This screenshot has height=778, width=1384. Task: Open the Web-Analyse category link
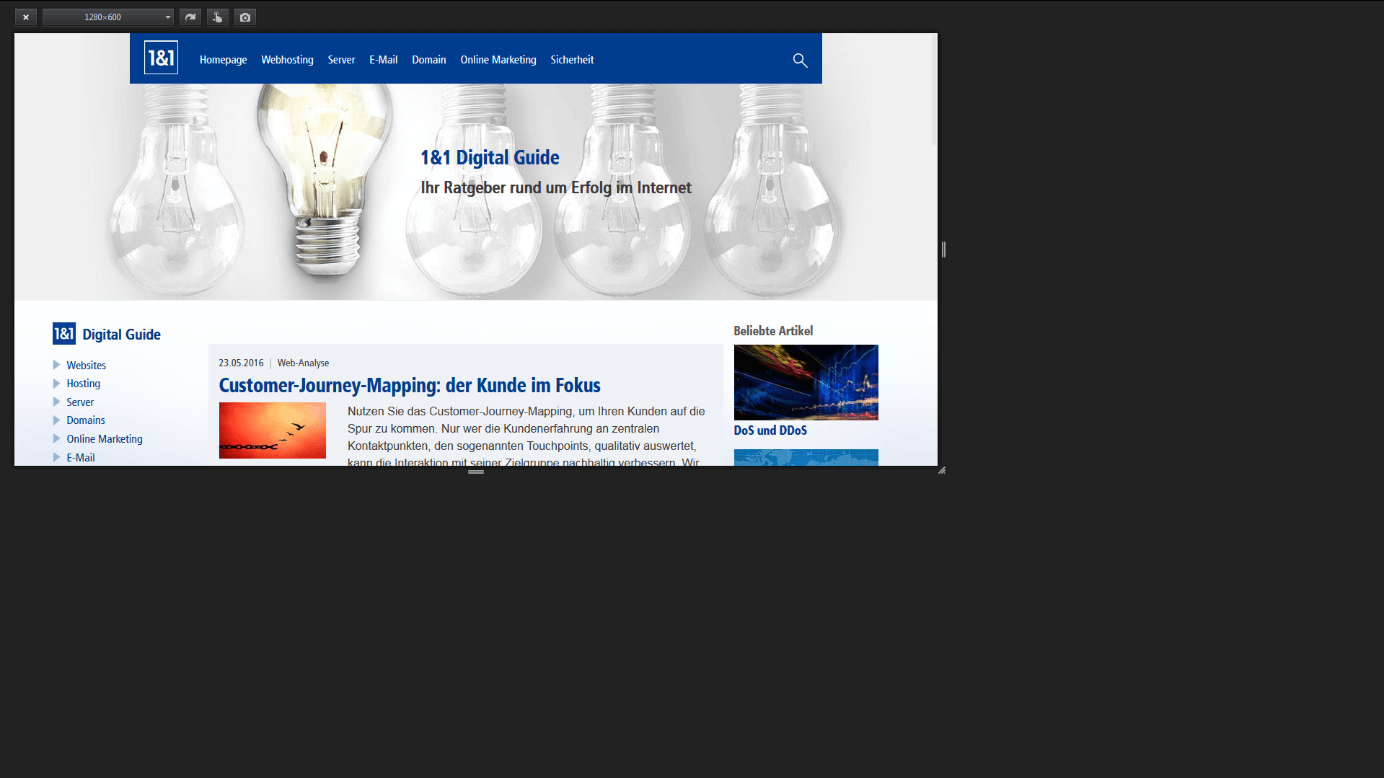303,363
